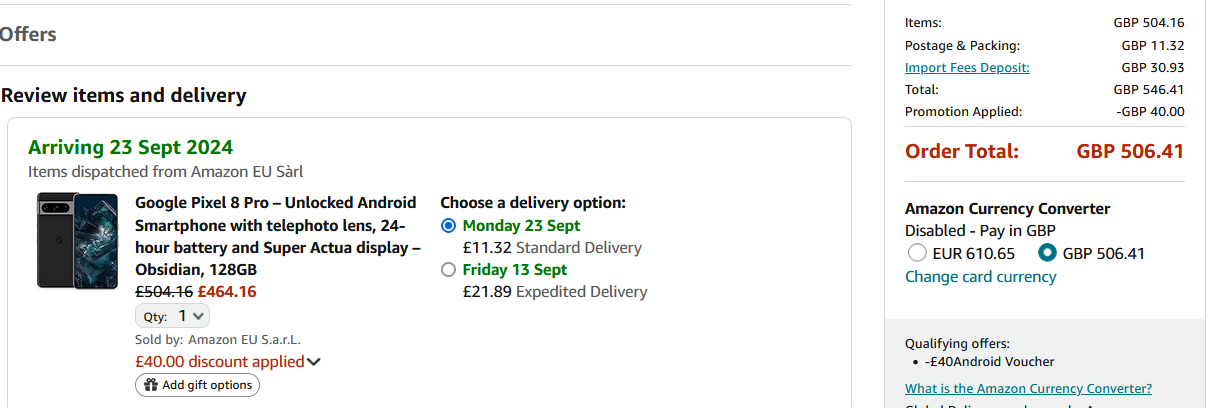Click the Google Pixel 8 Pro product title
The width and height of the screenshot is (1215, 408).
[277, 236]
